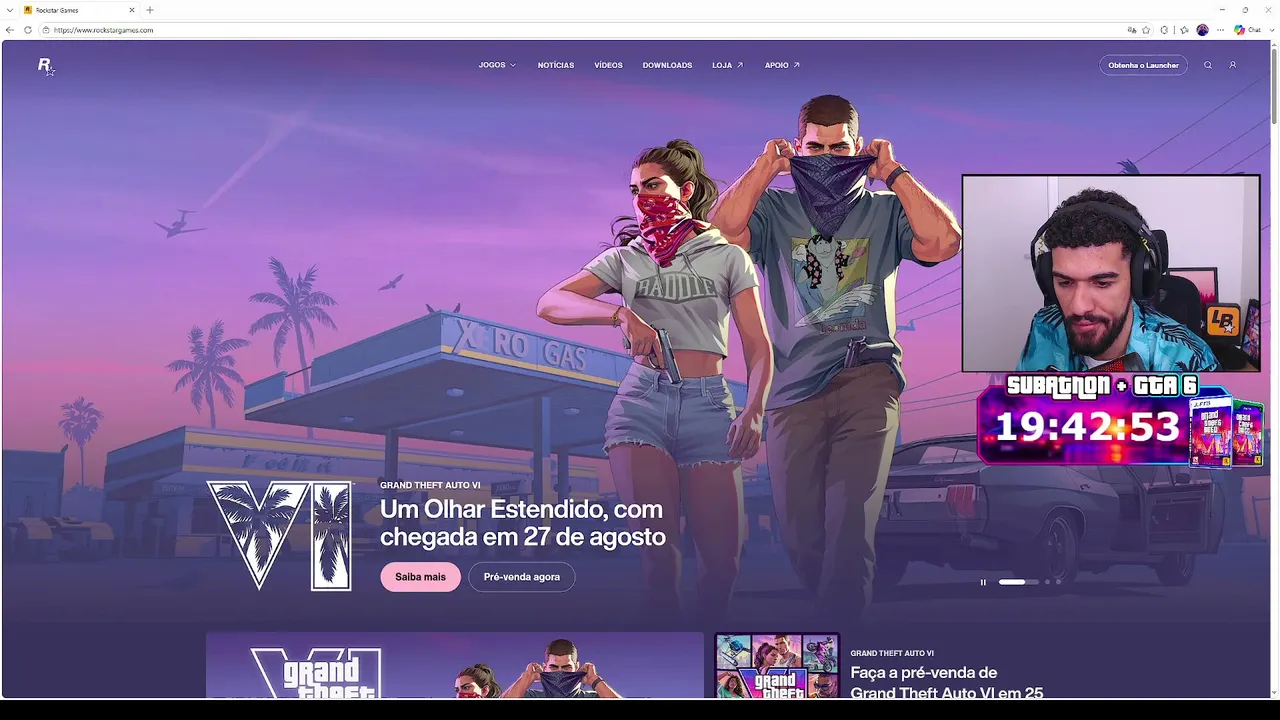This screenshot has height=720, width=1280.
Task: Open the browser extensions icon
Action: click(x=1164, y=30)
